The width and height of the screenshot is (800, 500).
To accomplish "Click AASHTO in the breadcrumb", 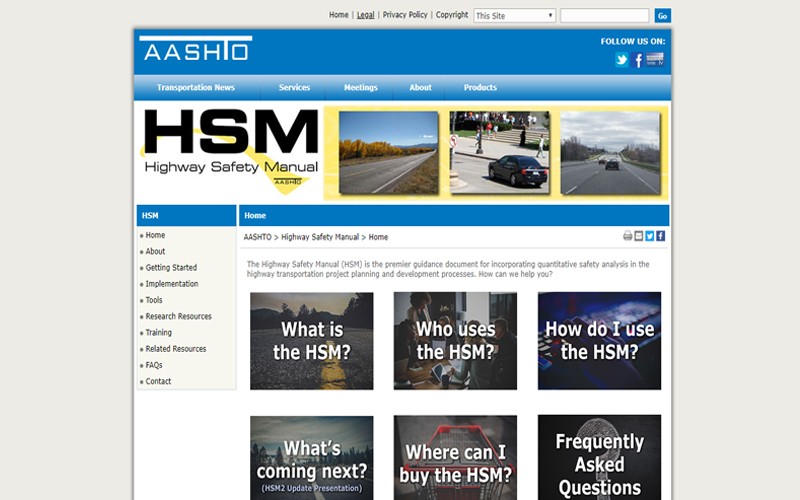I will pos(258,237).
